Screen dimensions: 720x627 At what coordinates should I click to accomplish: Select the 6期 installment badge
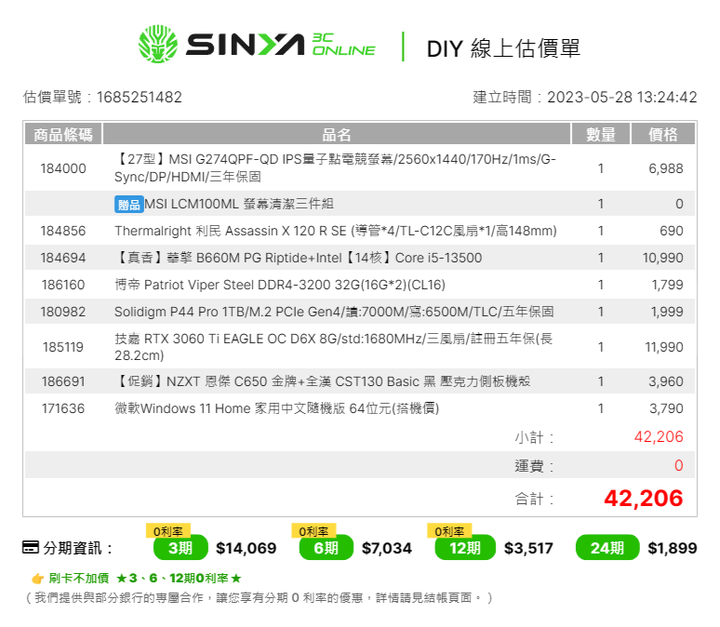pos(326,548)
